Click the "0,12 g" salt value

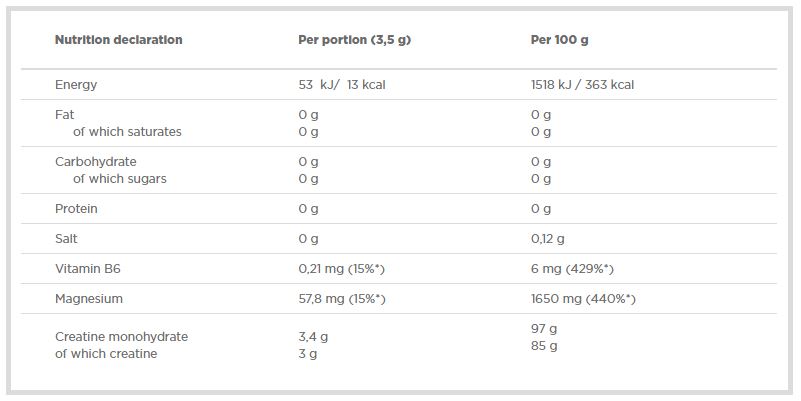point(547,239)
